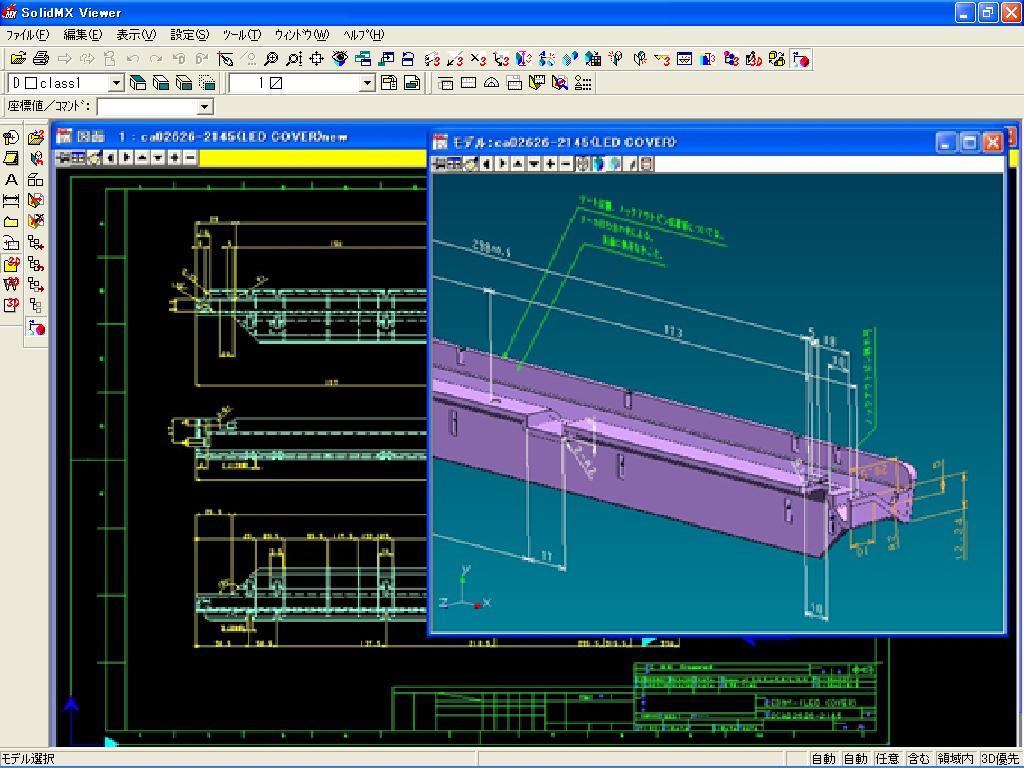Open the ファイル(F) menu
The image size is (1024, 768).
(27, 35)
